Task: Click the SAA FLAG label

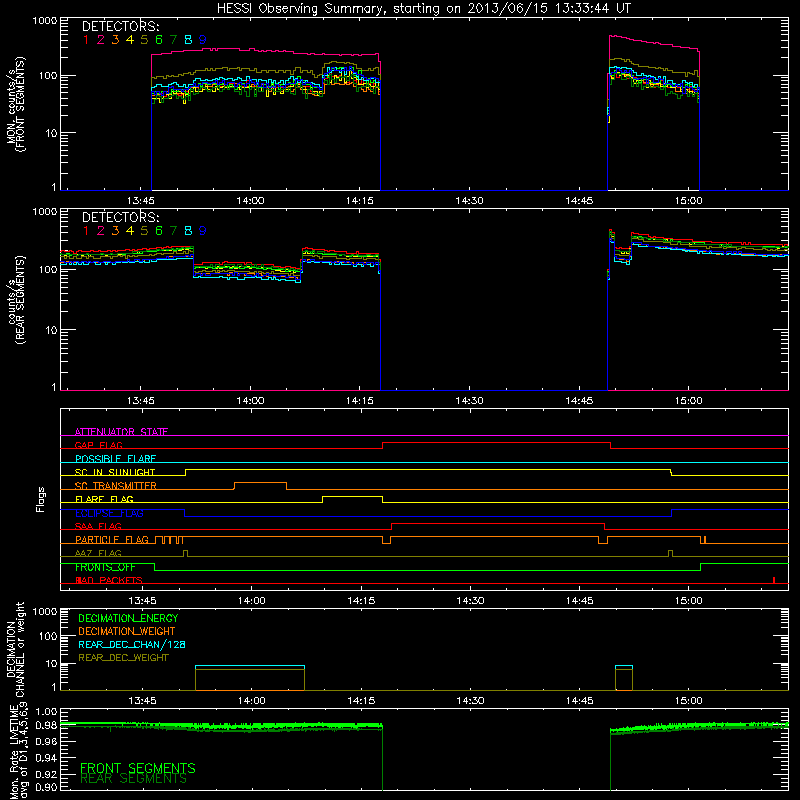Action: (98, 526)
